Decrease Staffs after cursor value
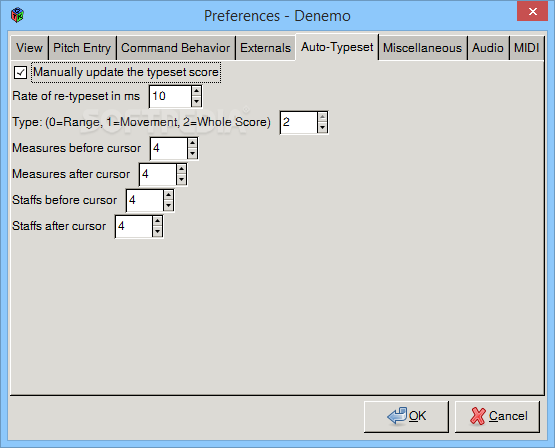This screenshot has width=555, height=448. coord(157,231)
